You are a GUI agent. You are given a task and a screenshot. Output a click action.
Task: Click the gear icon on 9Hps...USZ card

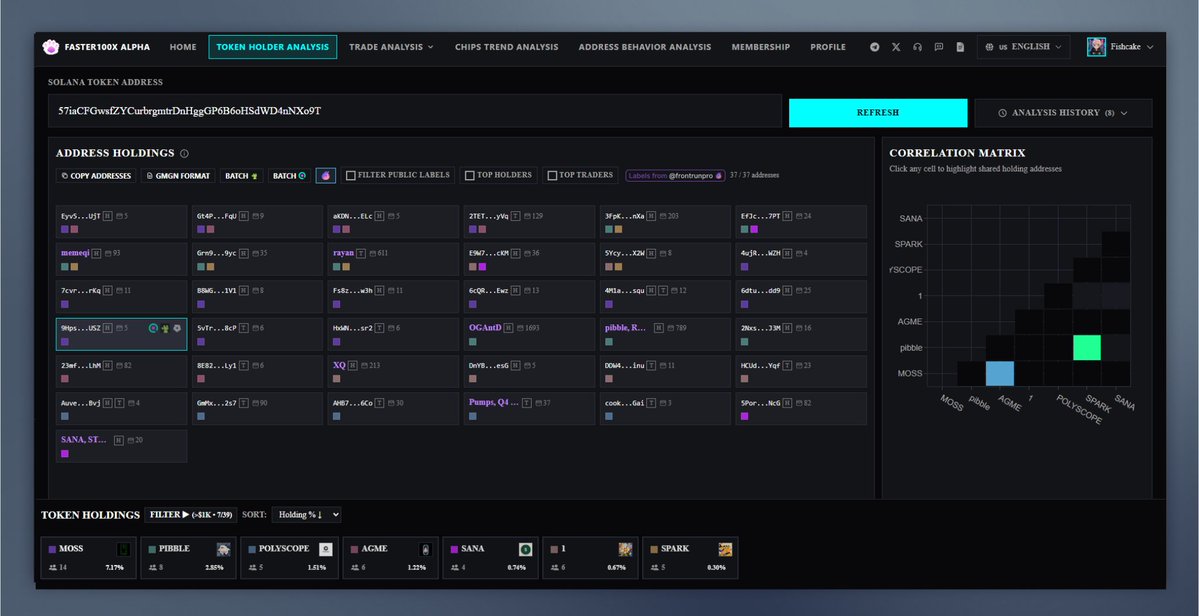pyautogui.click(x=177, y=328)
